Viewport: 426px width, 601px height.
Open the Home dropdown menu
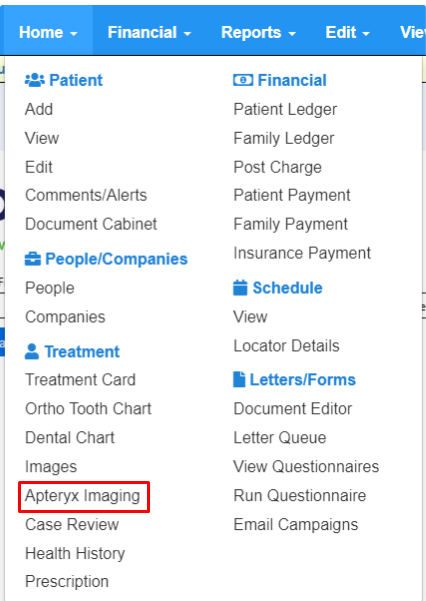pyautogui.click(x=48, y=32)
